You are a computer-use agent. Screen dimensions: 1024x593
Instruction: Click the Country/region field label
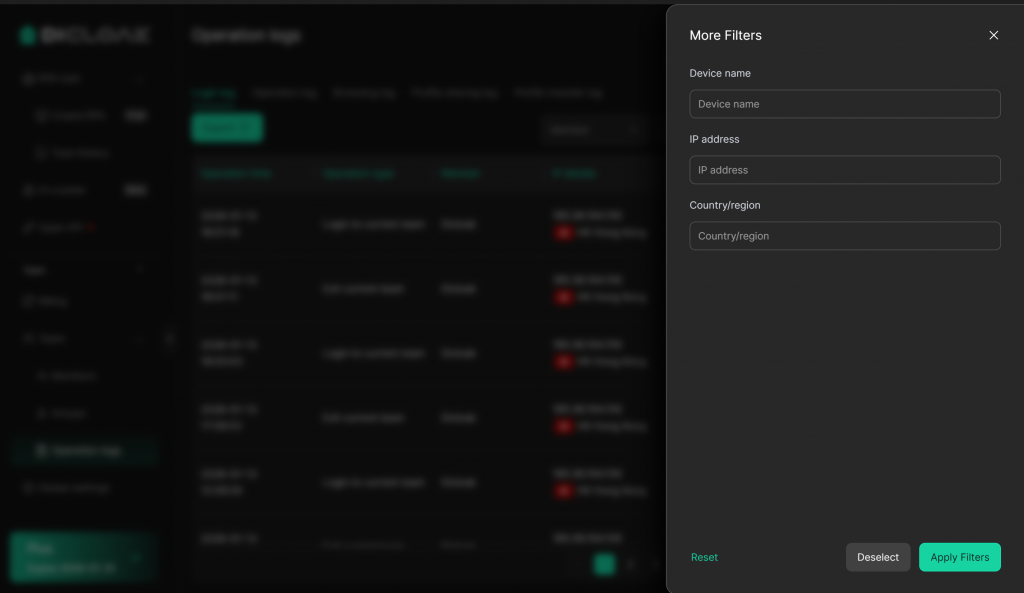click(x=725, y=205)
